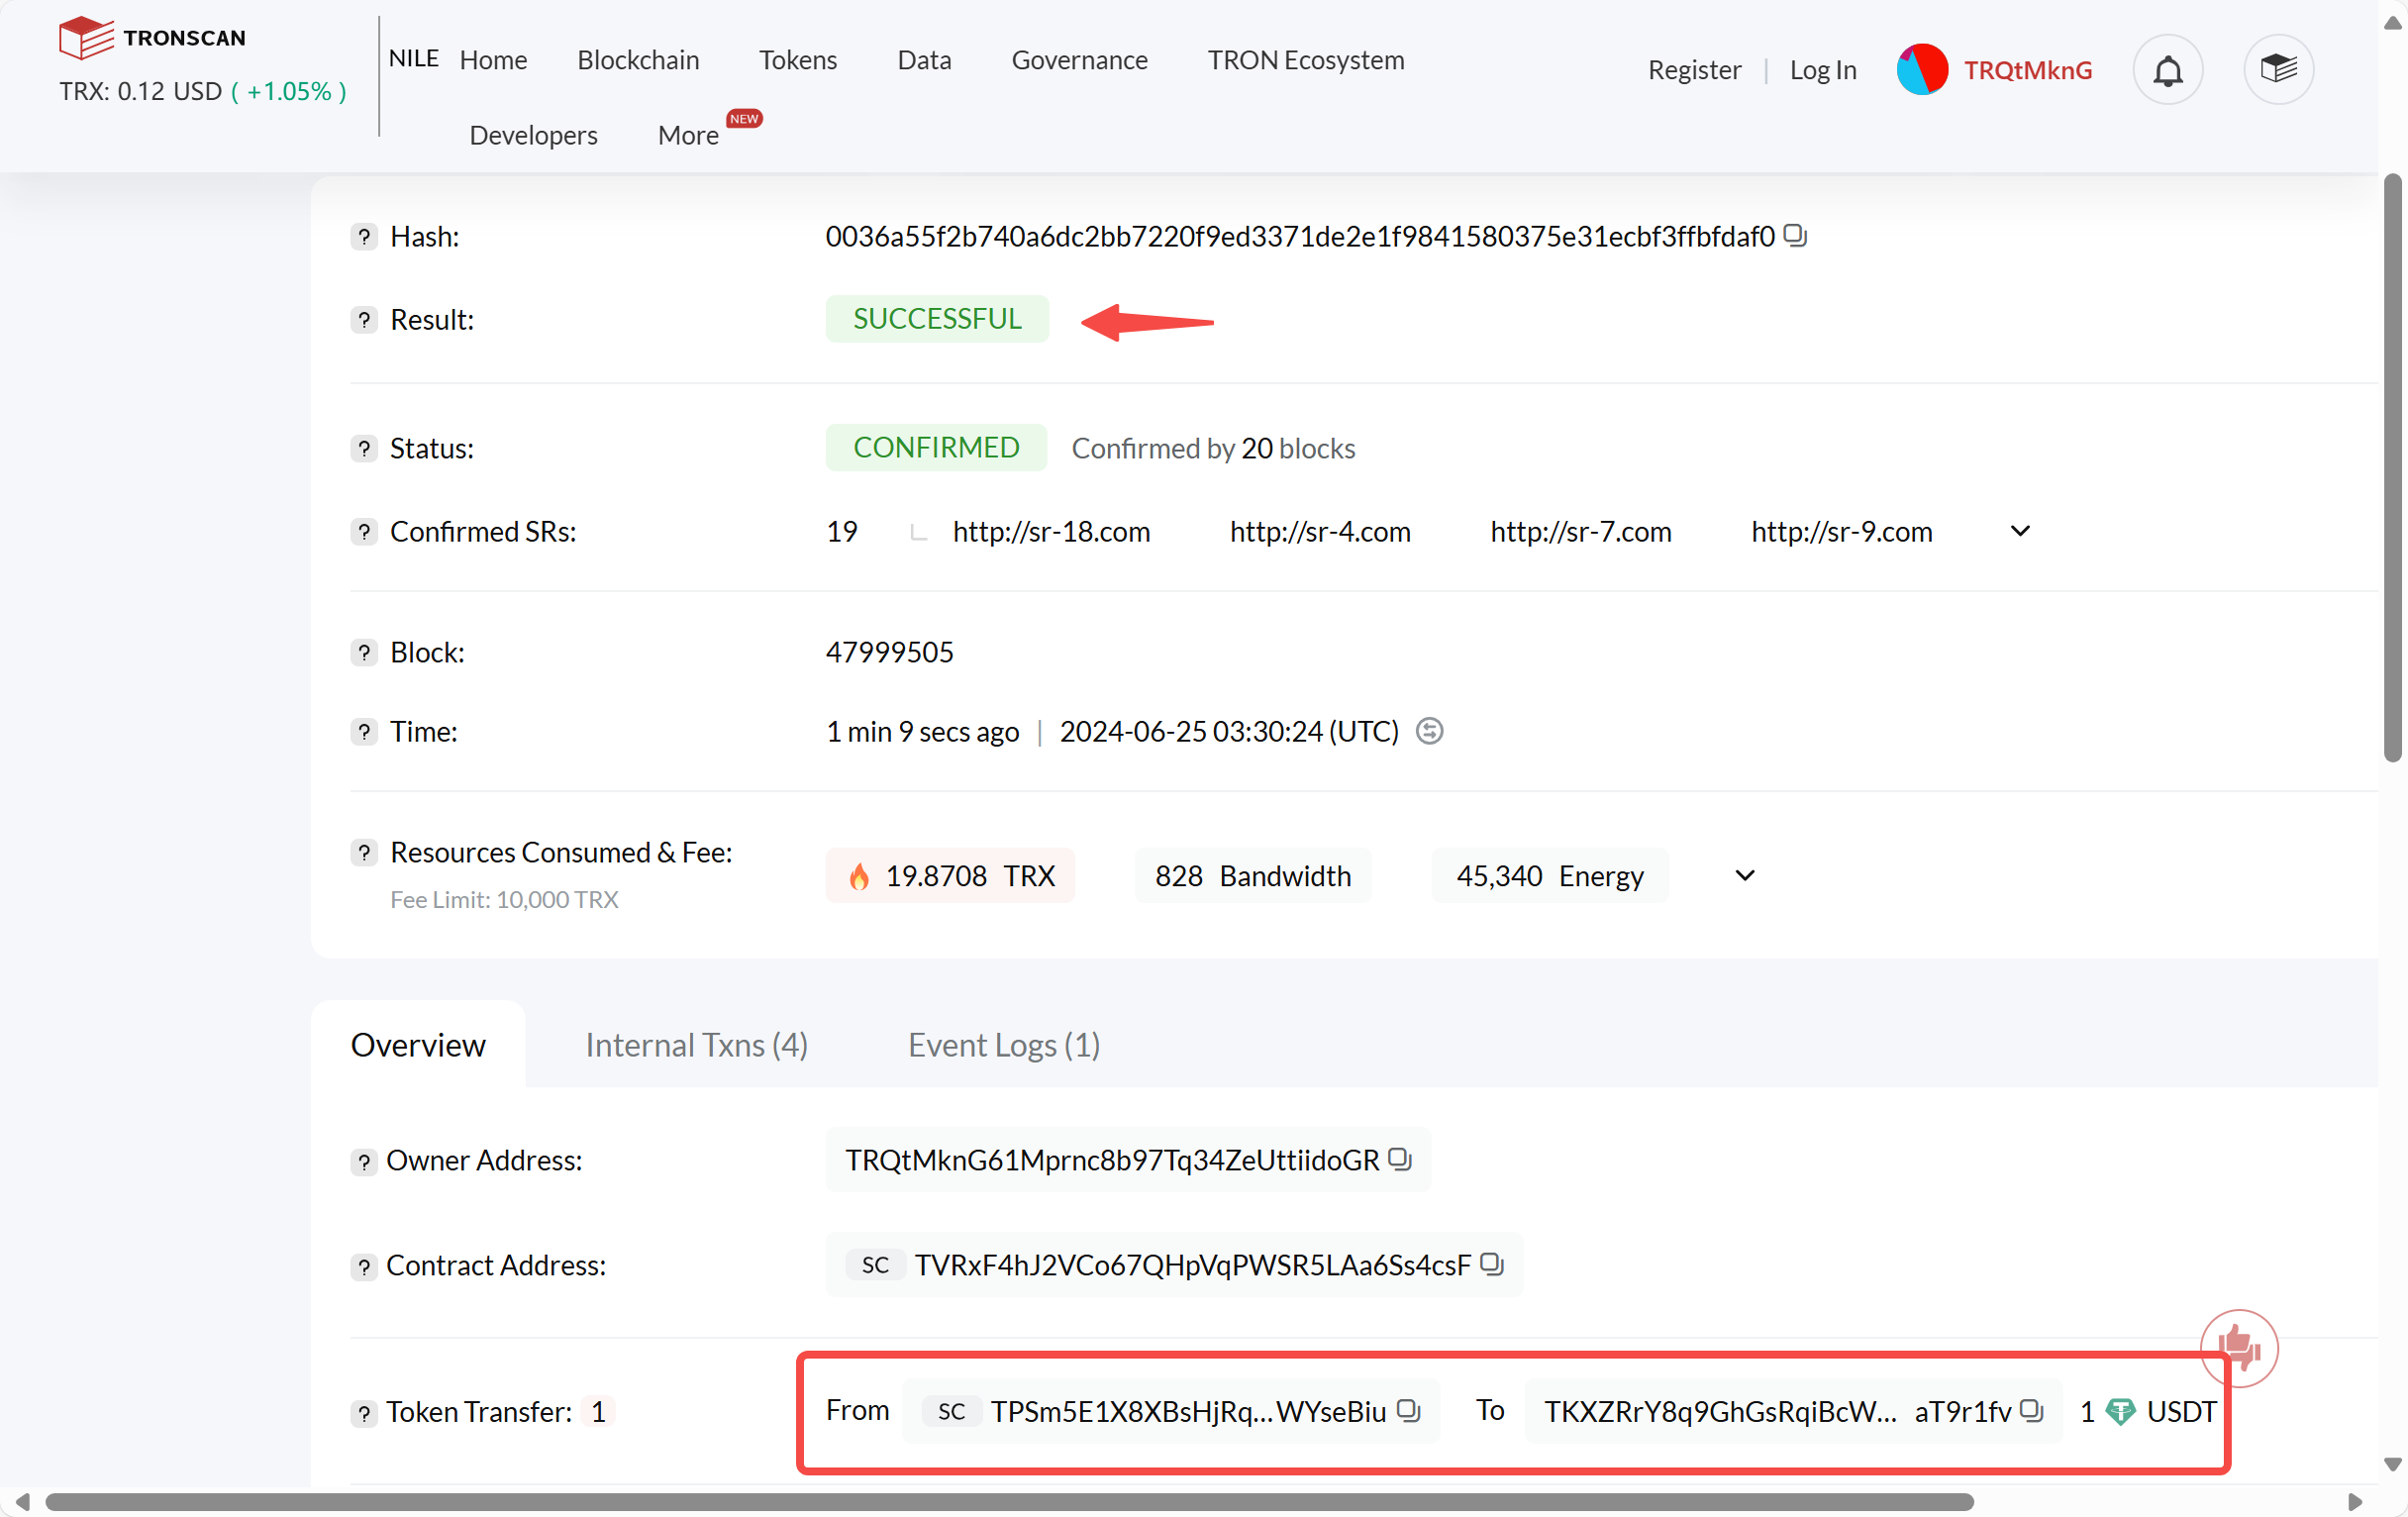
Task: Click the scroll-down arrow at right edge
Action: pos(2391,1464)
